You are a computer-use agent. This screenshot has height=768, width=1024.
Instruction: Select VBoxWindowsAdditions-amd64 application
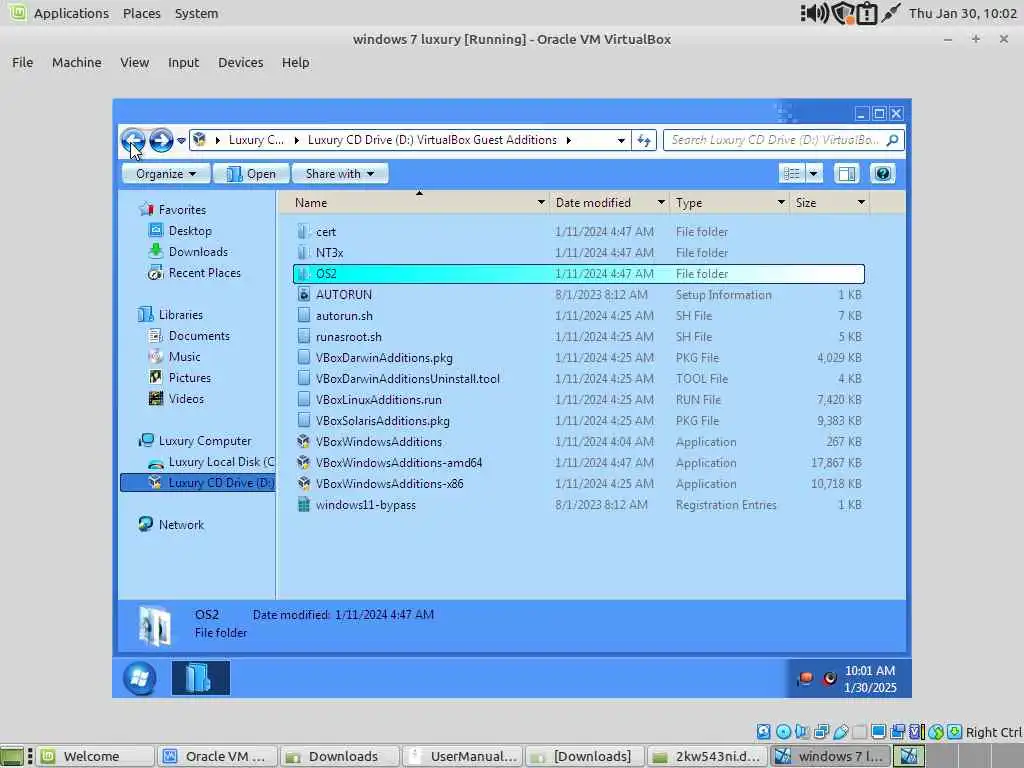pyautogui.click(x=398, y=463)
